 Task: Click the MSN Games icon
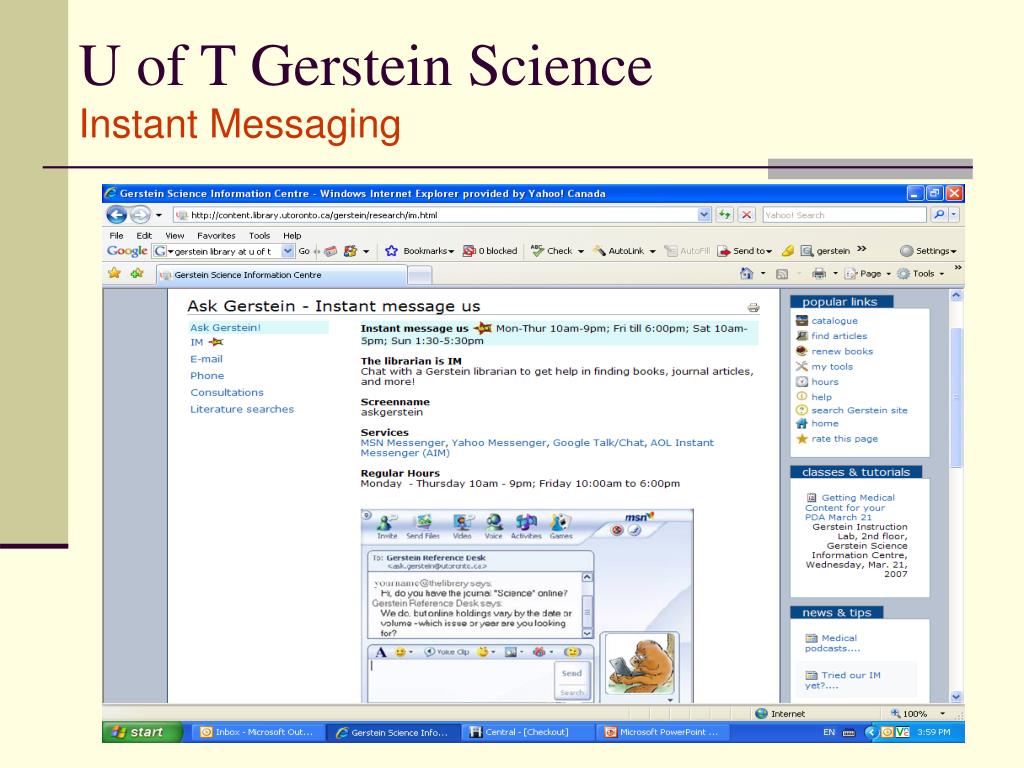pos(560,526)
